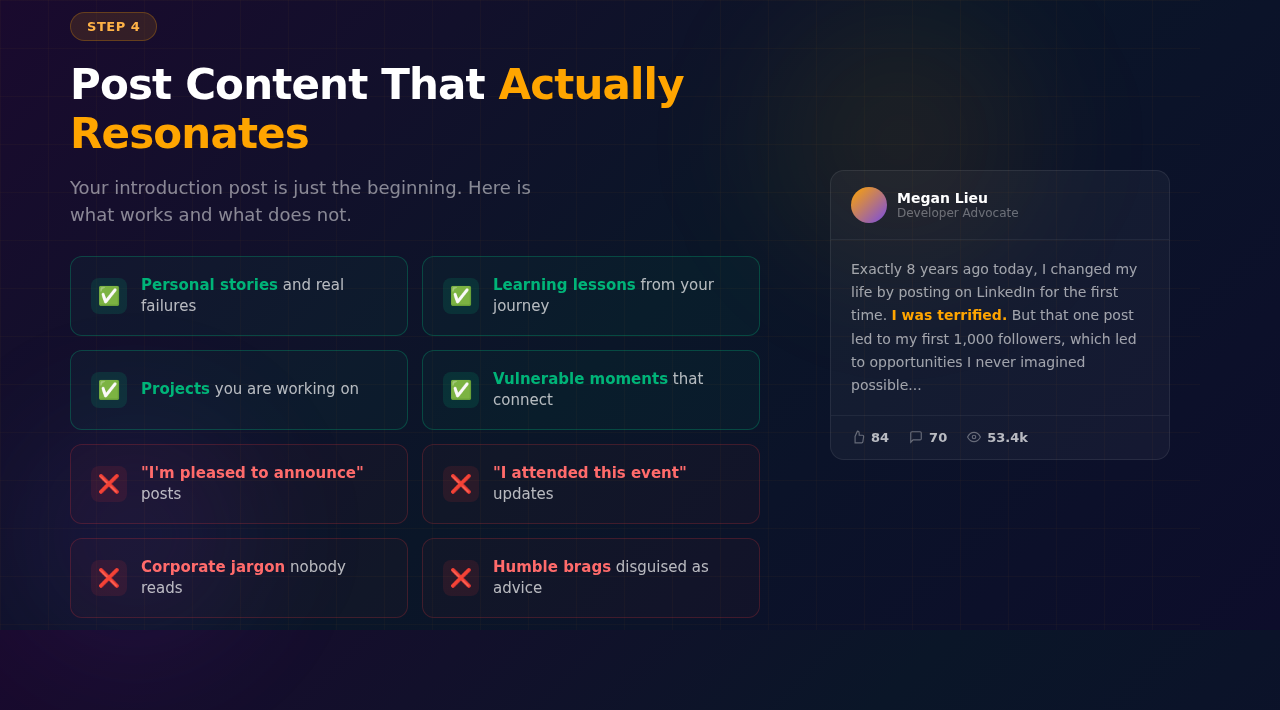Click the green checkmark beside Projects
1280x710 pixels.
[109, 390]
